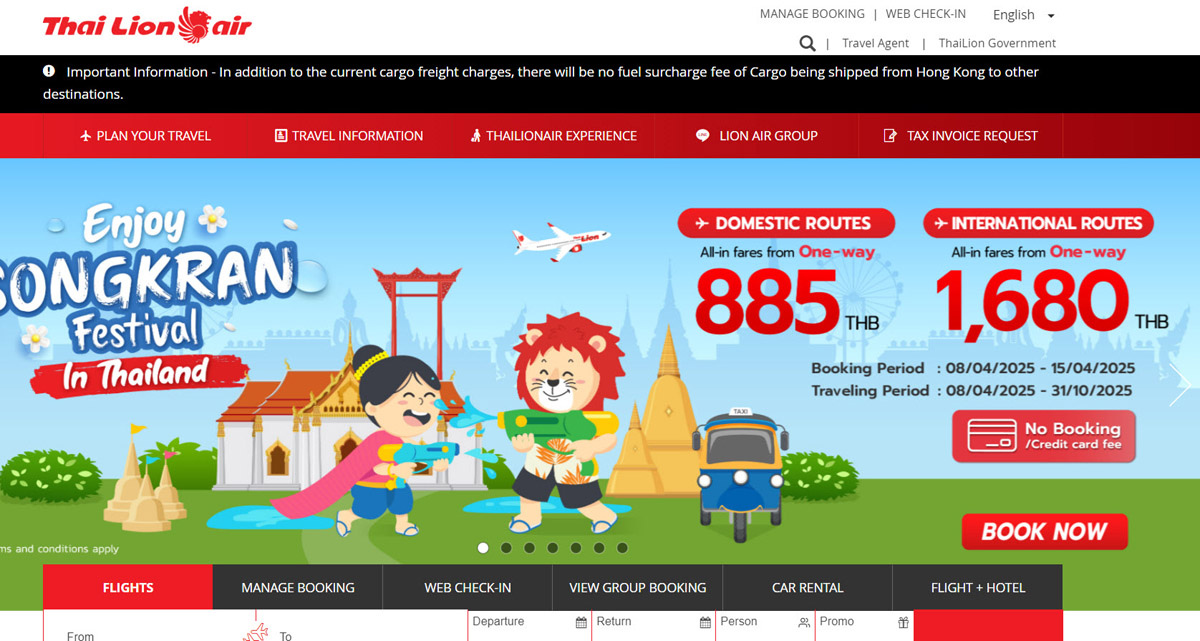Viewport: 1200px width, 641px height.
Task: Select the Flight + Hotel tab
Action: (978, 587)
